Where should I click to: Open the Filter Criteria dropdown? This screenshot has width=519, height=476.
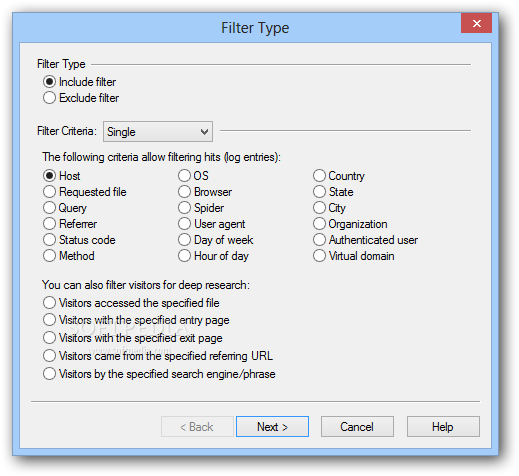158,132
